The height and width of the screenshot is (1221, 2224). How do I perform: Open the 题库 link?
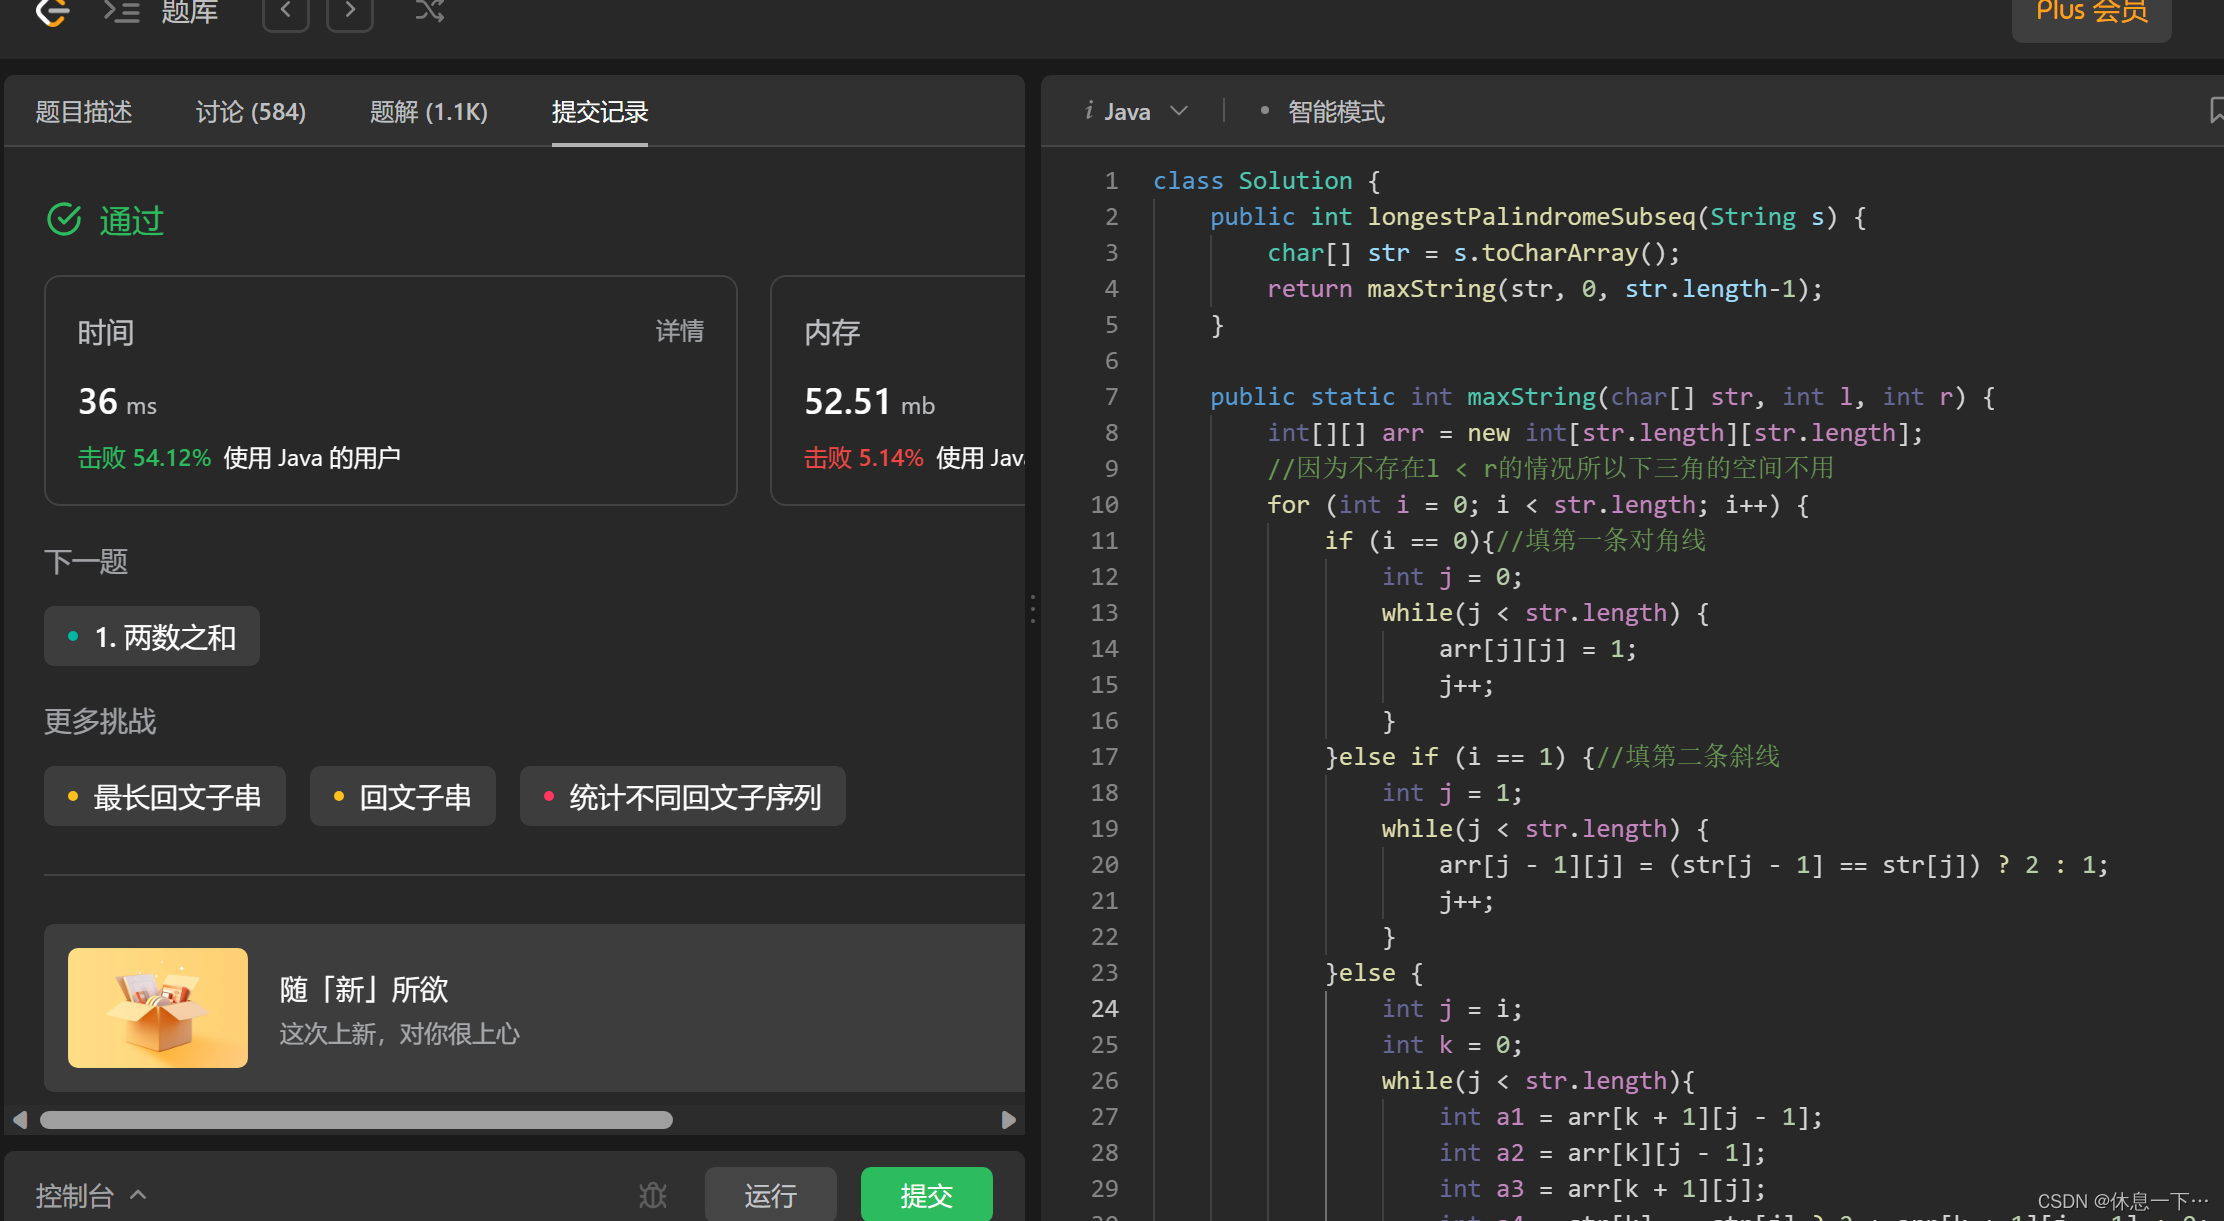189,12
